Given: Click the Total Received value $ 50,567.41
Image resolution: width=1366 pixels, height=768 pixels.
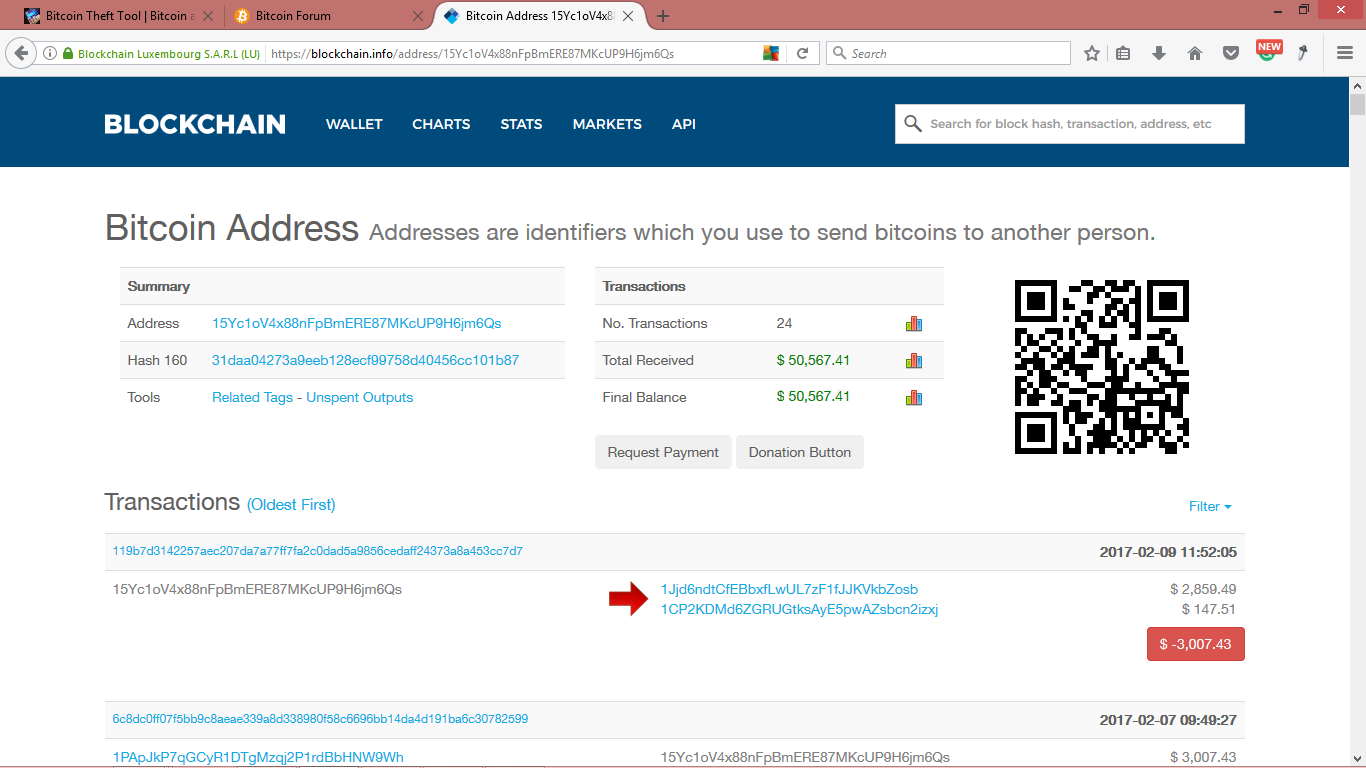Looking at the screenshot, I should [x=813, y=360].
